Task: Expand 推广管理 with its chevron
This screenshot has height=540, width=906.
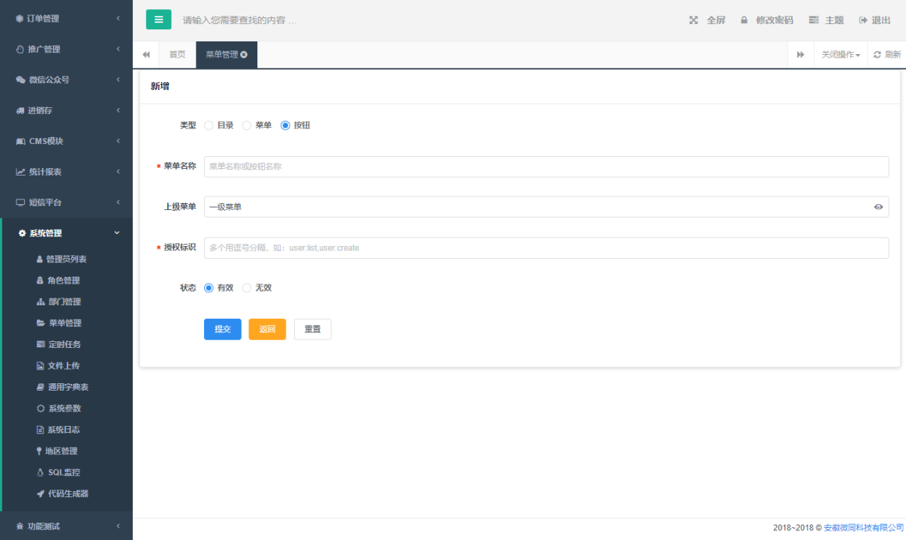Action: pos(118,49)
